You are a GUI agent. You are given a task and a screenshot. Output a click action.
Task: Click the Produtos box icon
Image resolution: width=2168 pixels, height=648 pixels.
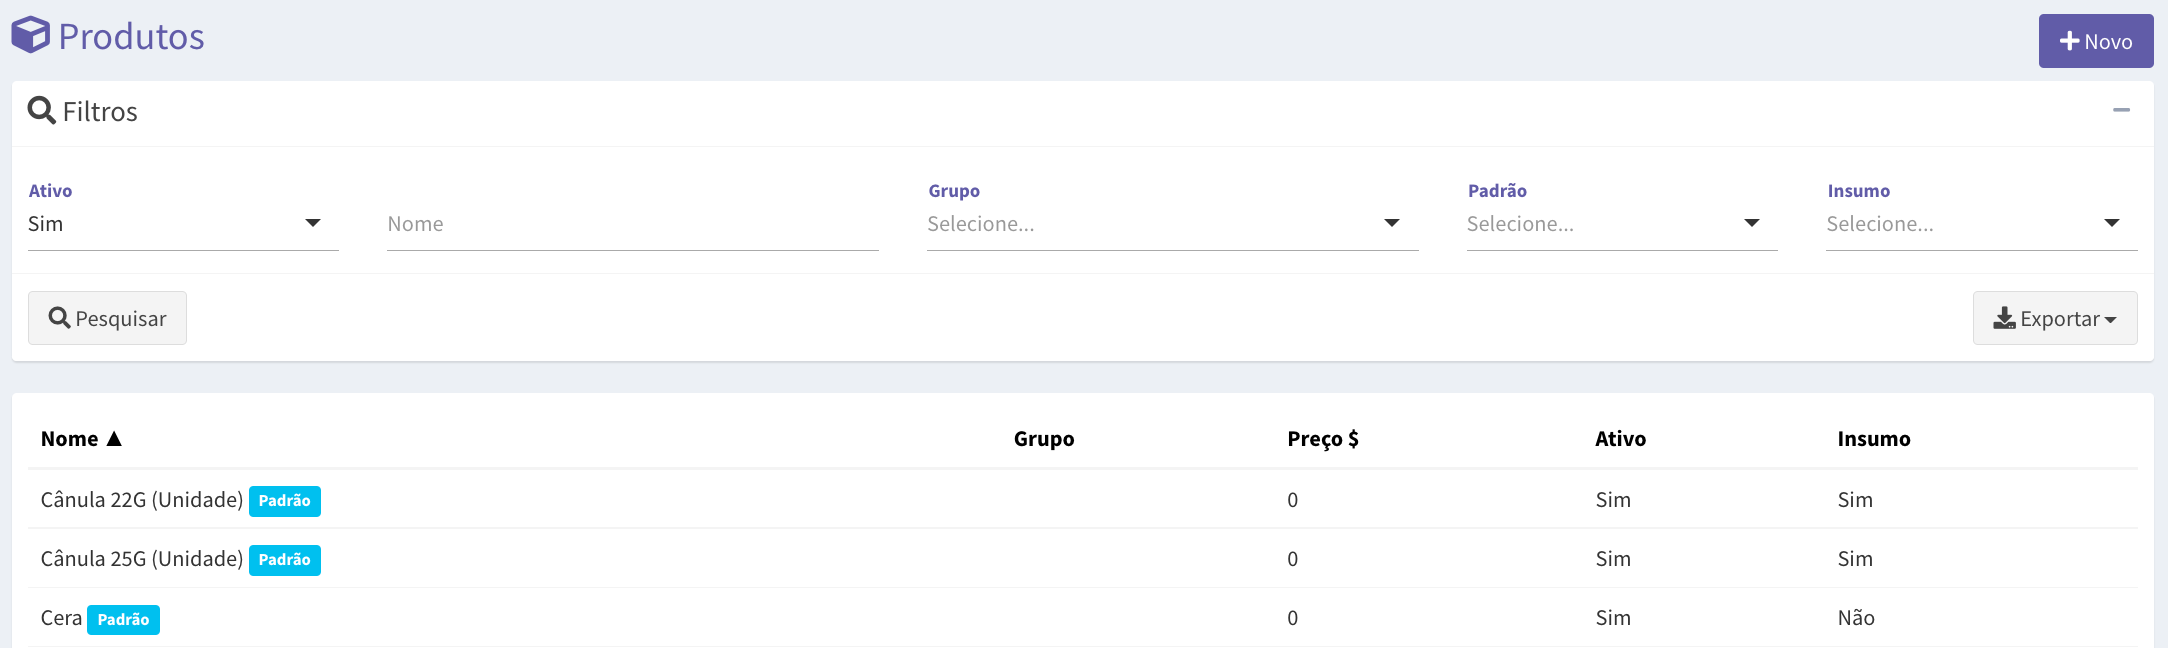click(x=30, y=35)
